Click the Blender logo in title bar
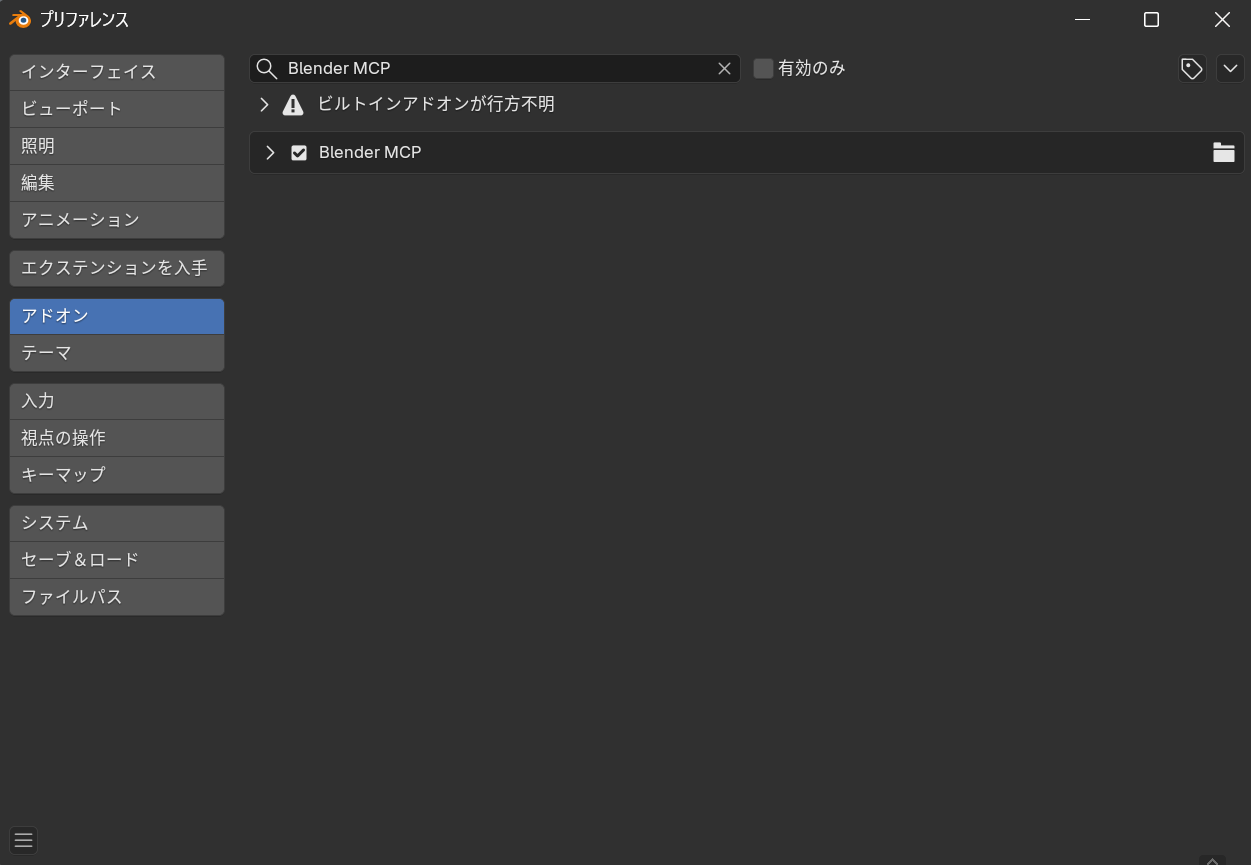 [x=18, y=18]
